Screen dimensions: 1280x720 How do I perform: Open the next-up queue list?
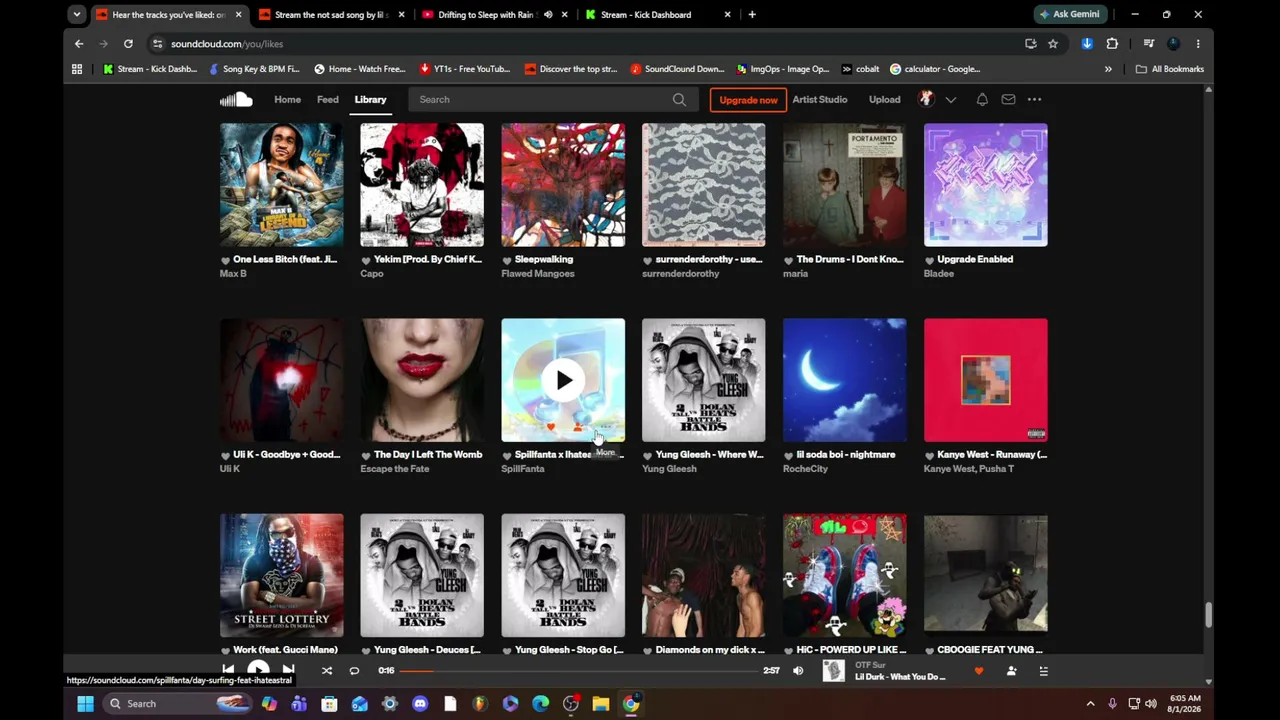[x=1043, y=671]
